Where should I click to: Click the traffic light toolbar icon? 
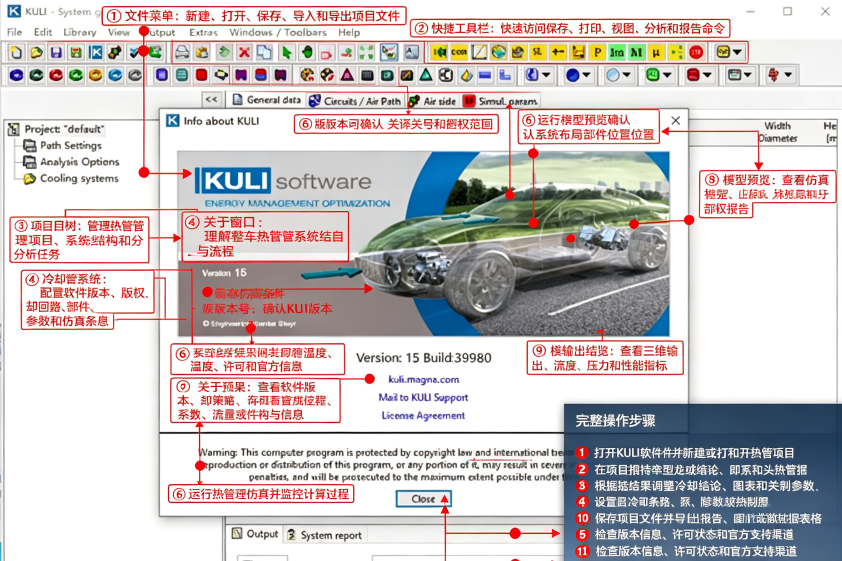click(114, 52)
